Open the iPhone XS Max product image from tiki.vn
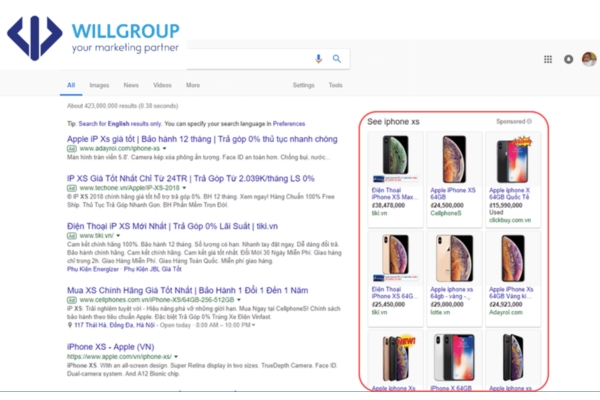The width and height of the screenshot is (600, 400). [395, 159]
